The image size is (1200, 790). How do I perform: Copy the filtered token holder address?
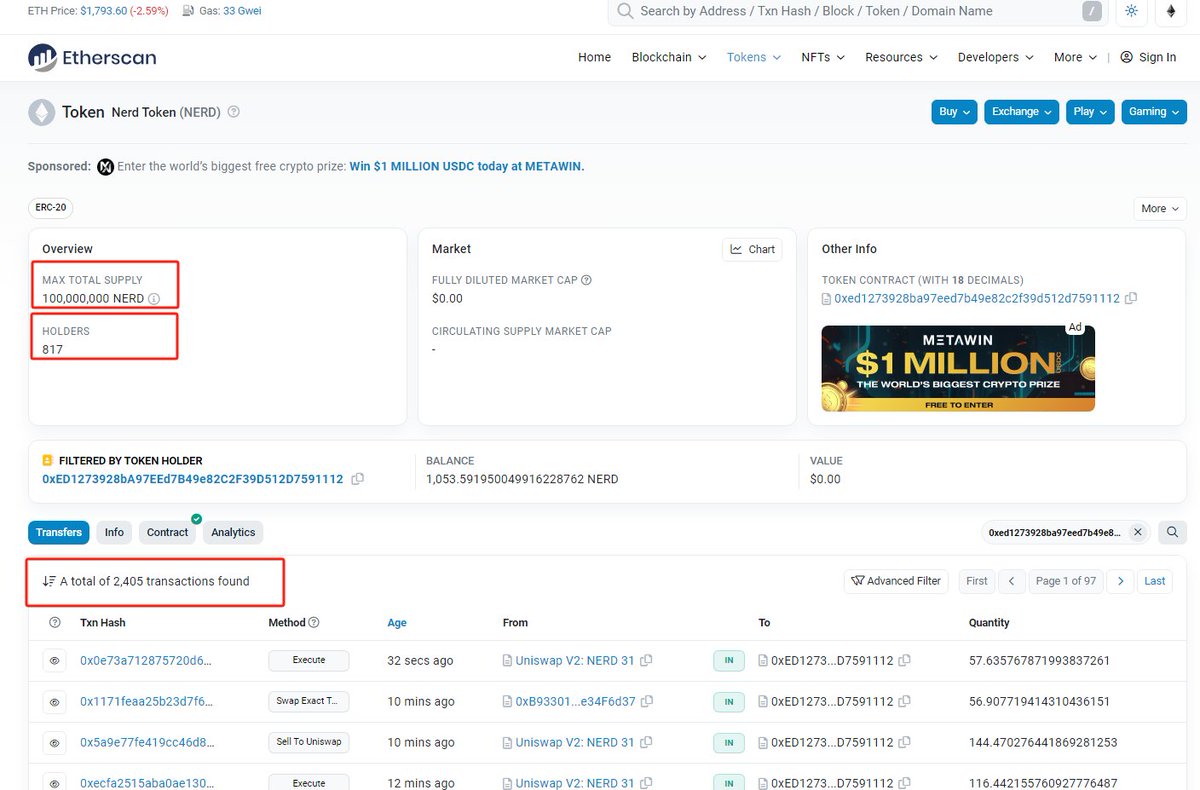pyautogui.click(x=358, y=479)
